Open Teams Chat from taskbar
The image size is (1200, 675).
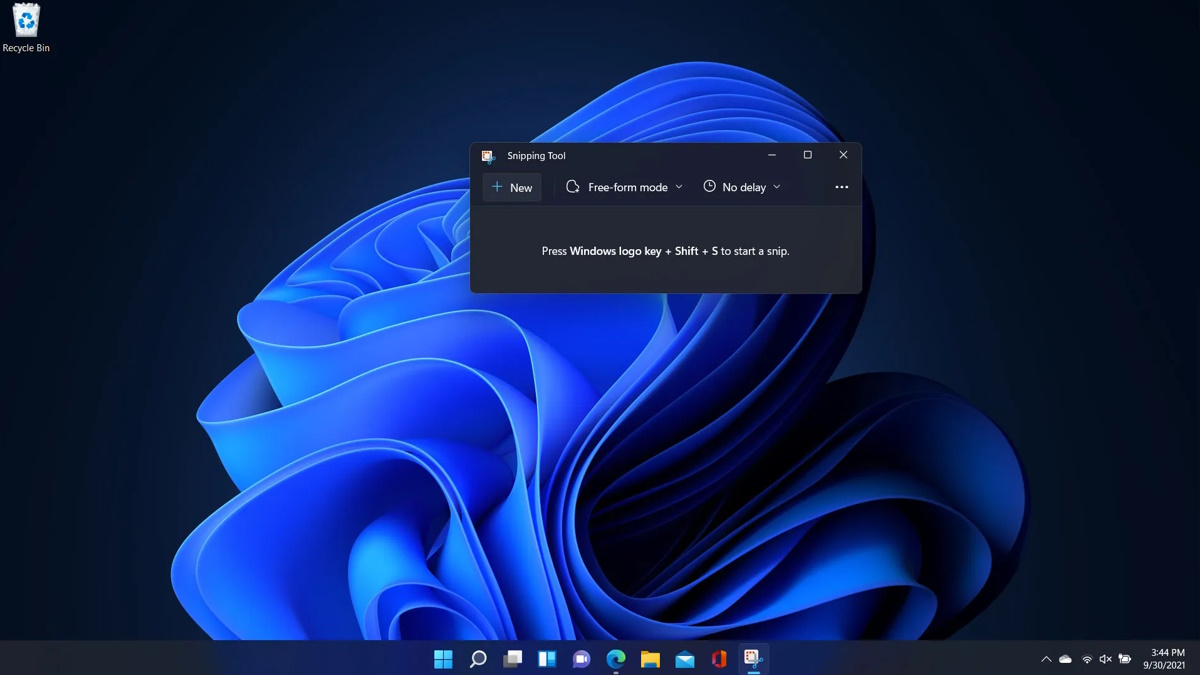581,659
